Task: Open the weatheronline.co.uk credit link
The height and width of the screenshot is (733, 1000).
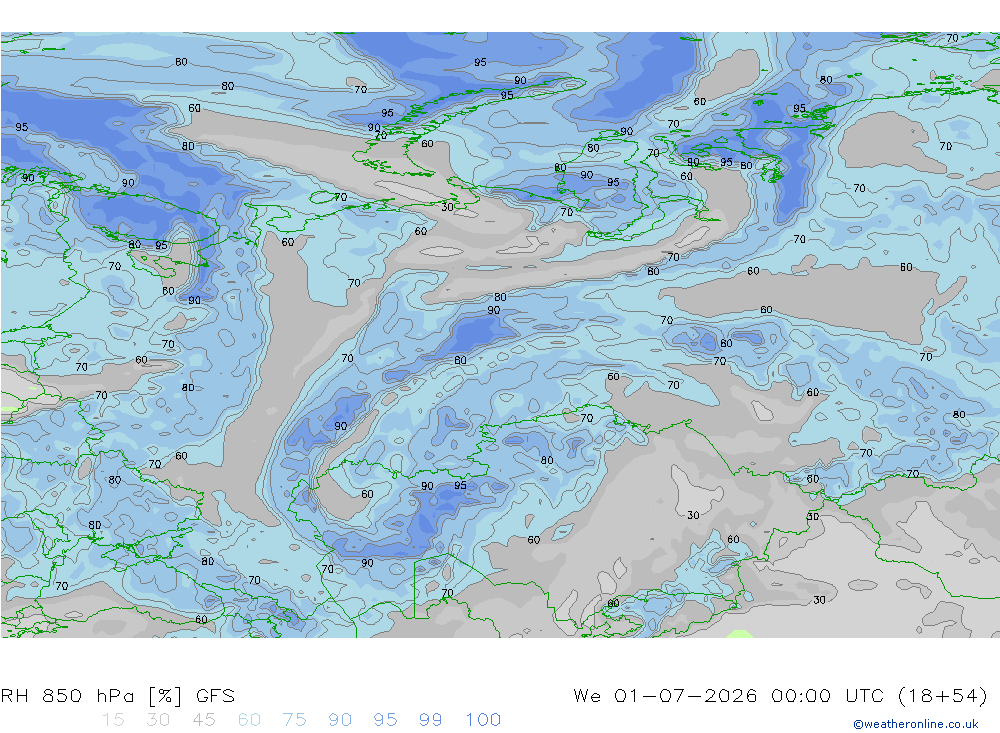Action: point(916,724)
